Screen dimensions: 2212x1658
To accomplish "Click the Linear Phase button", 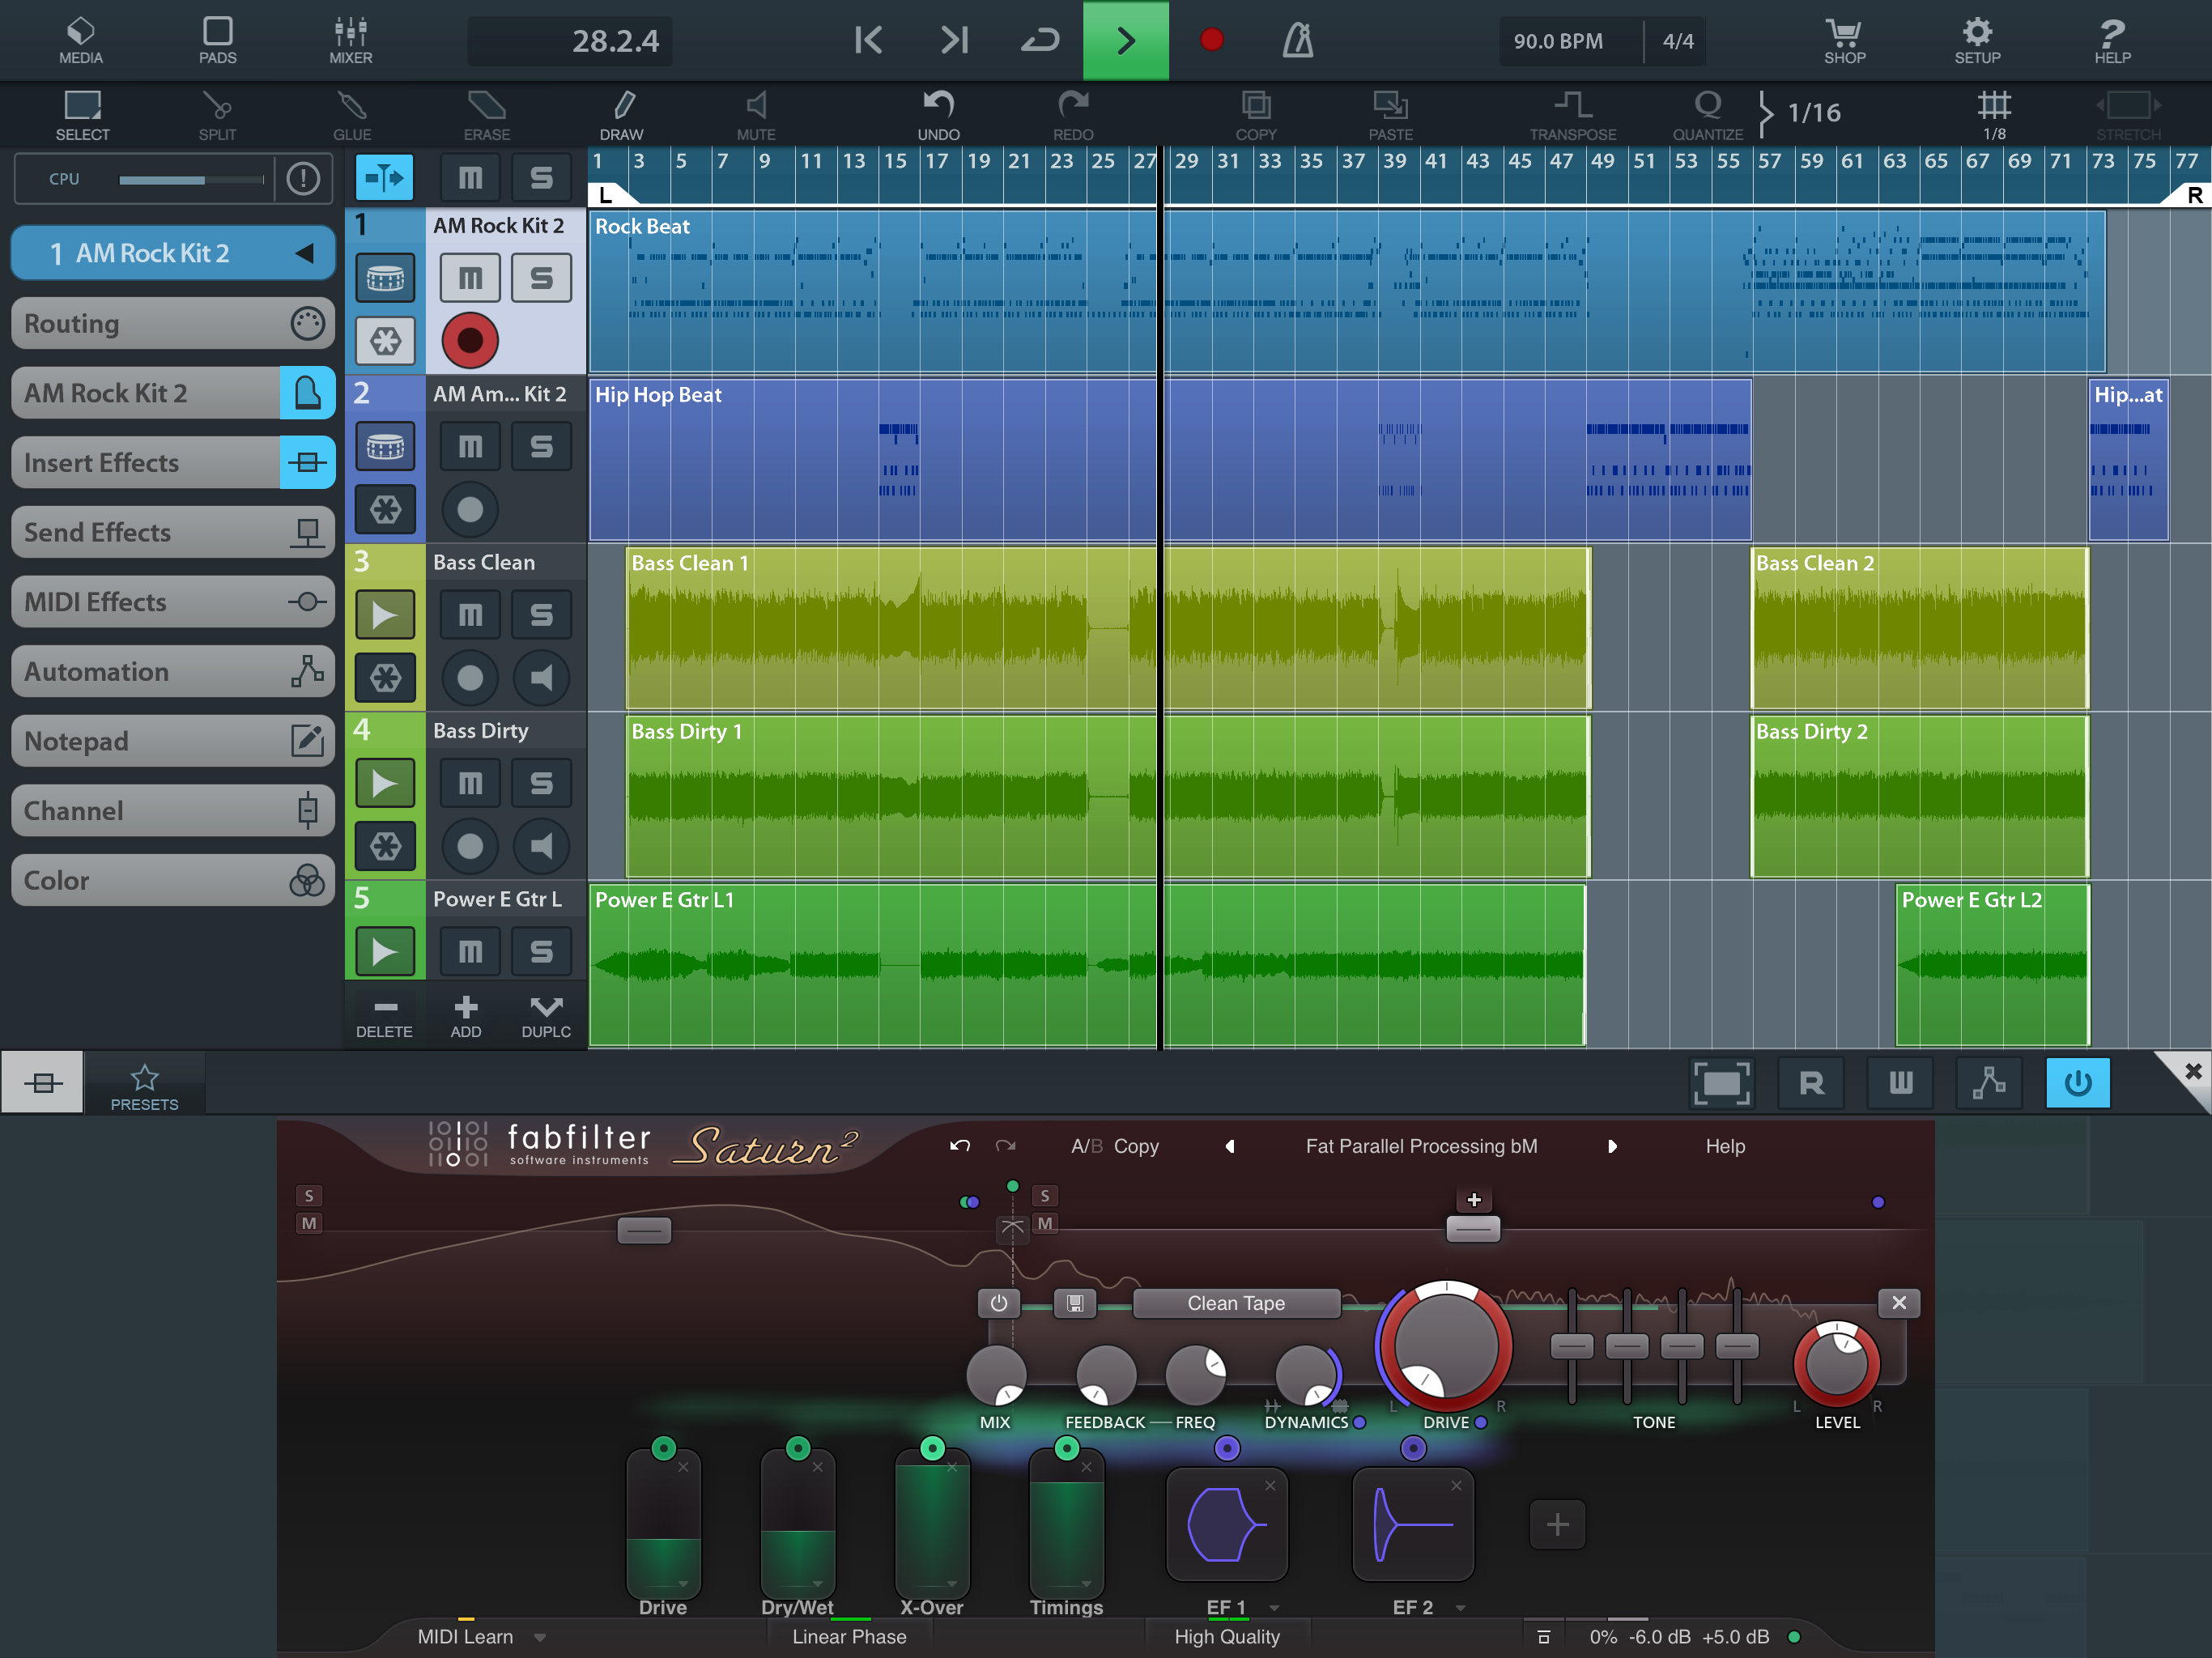I will [x=849, y=1637].
